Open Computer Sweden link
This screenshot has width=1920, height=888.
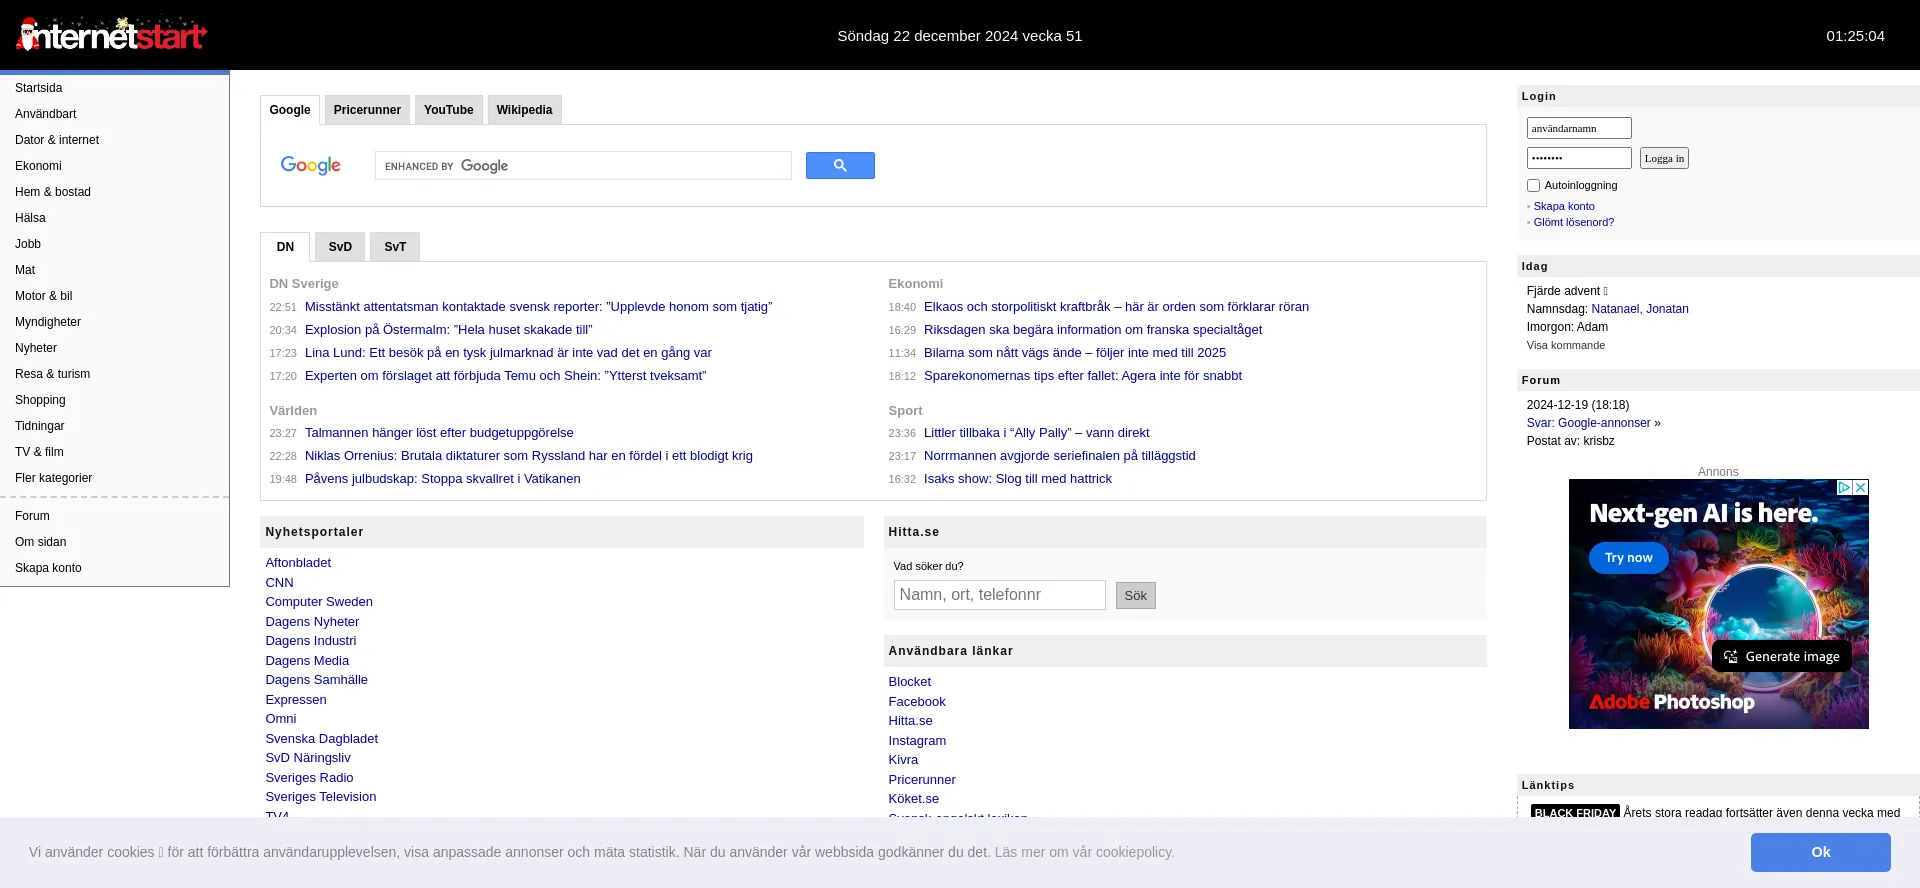pyautogui.click(x=319, y=602)
